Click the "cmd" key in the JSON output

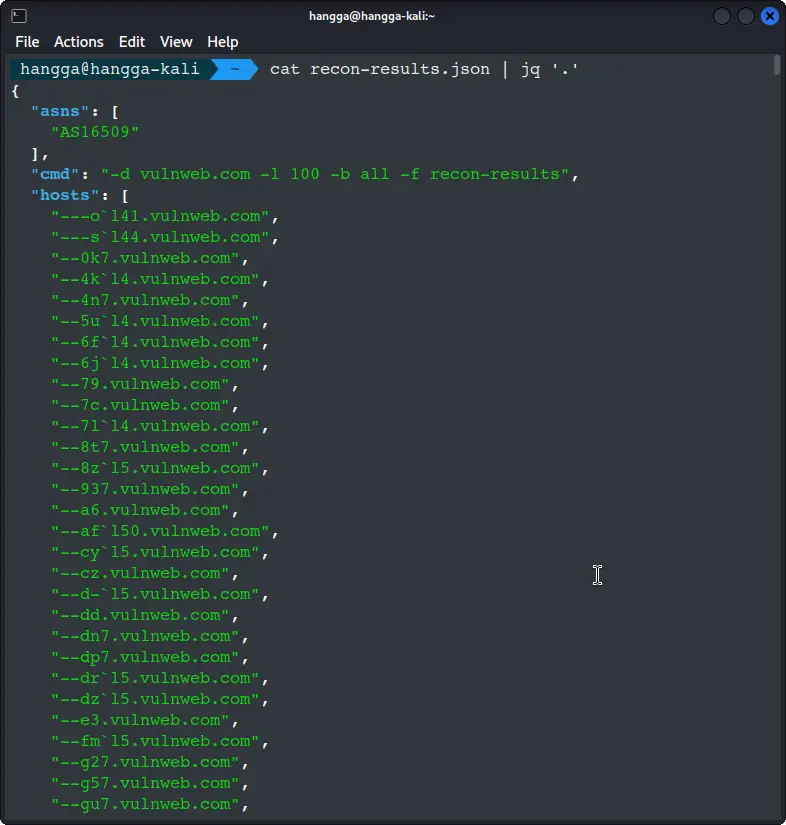[55, 174]
